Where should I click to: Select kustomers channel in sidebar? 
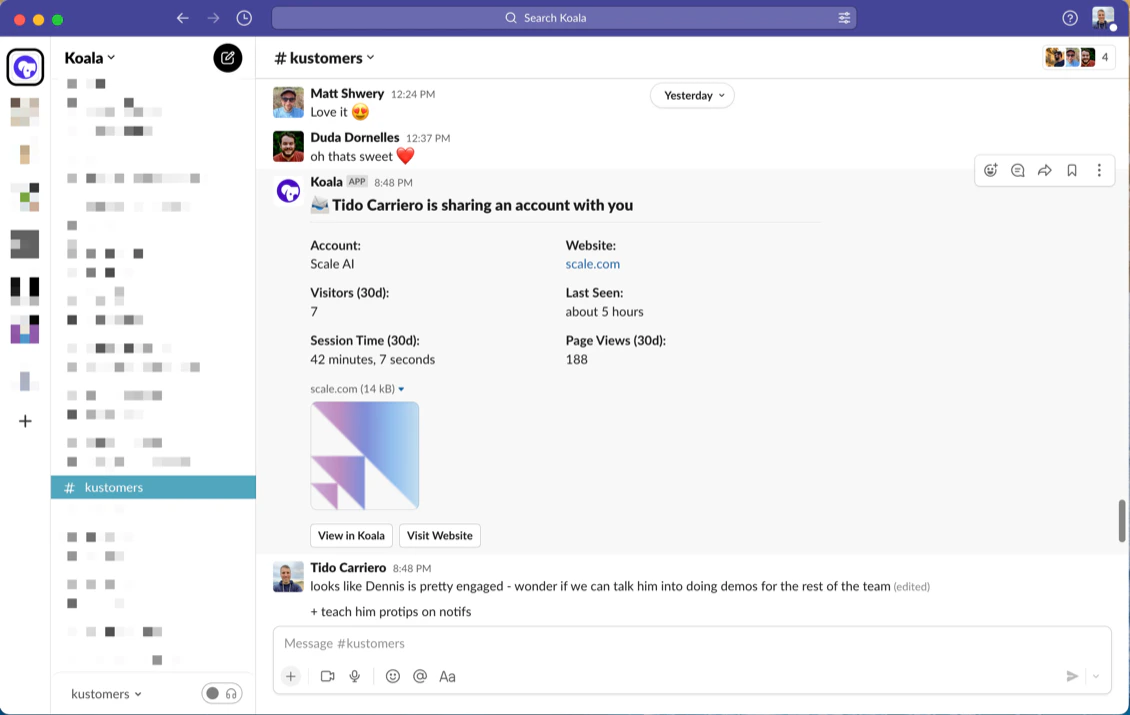(153, 487)
